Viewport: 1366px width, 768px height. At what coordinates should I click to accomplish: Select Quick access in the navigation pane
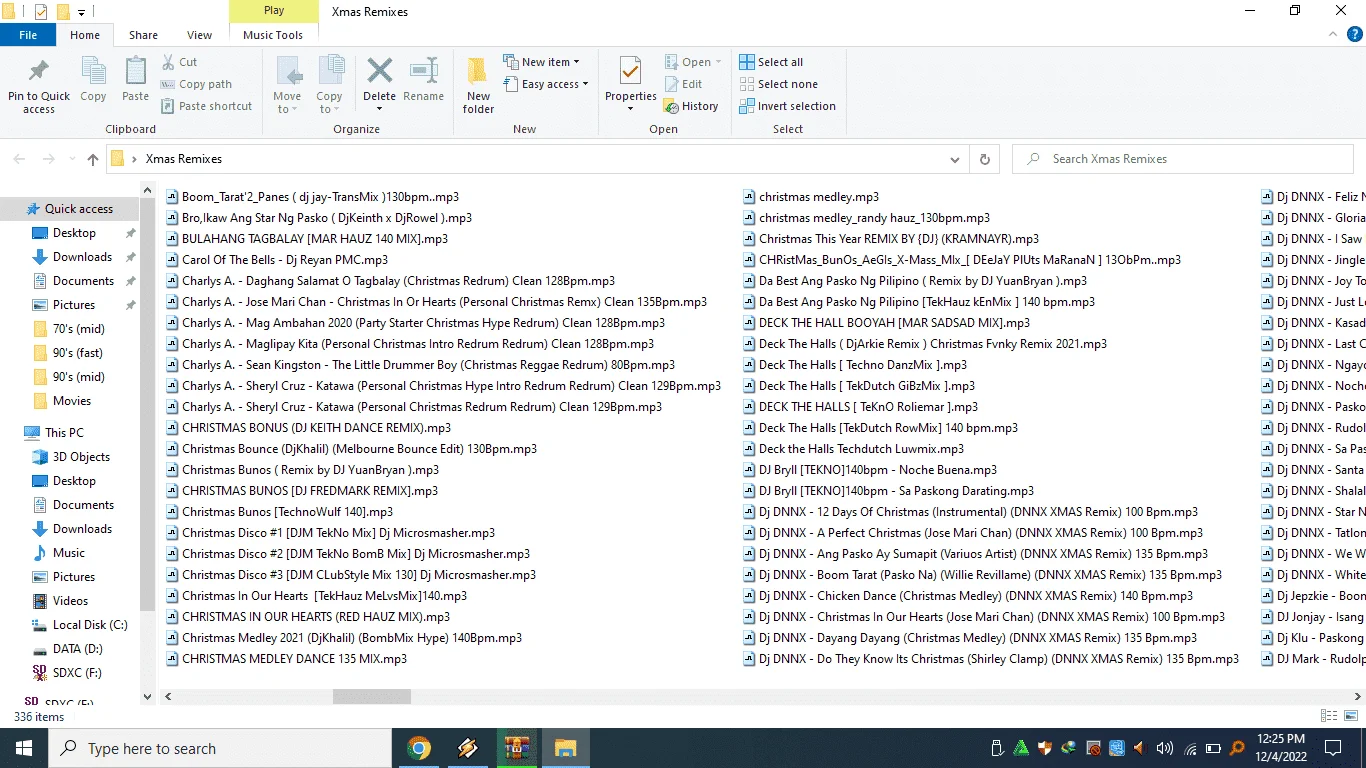[78, 209]
